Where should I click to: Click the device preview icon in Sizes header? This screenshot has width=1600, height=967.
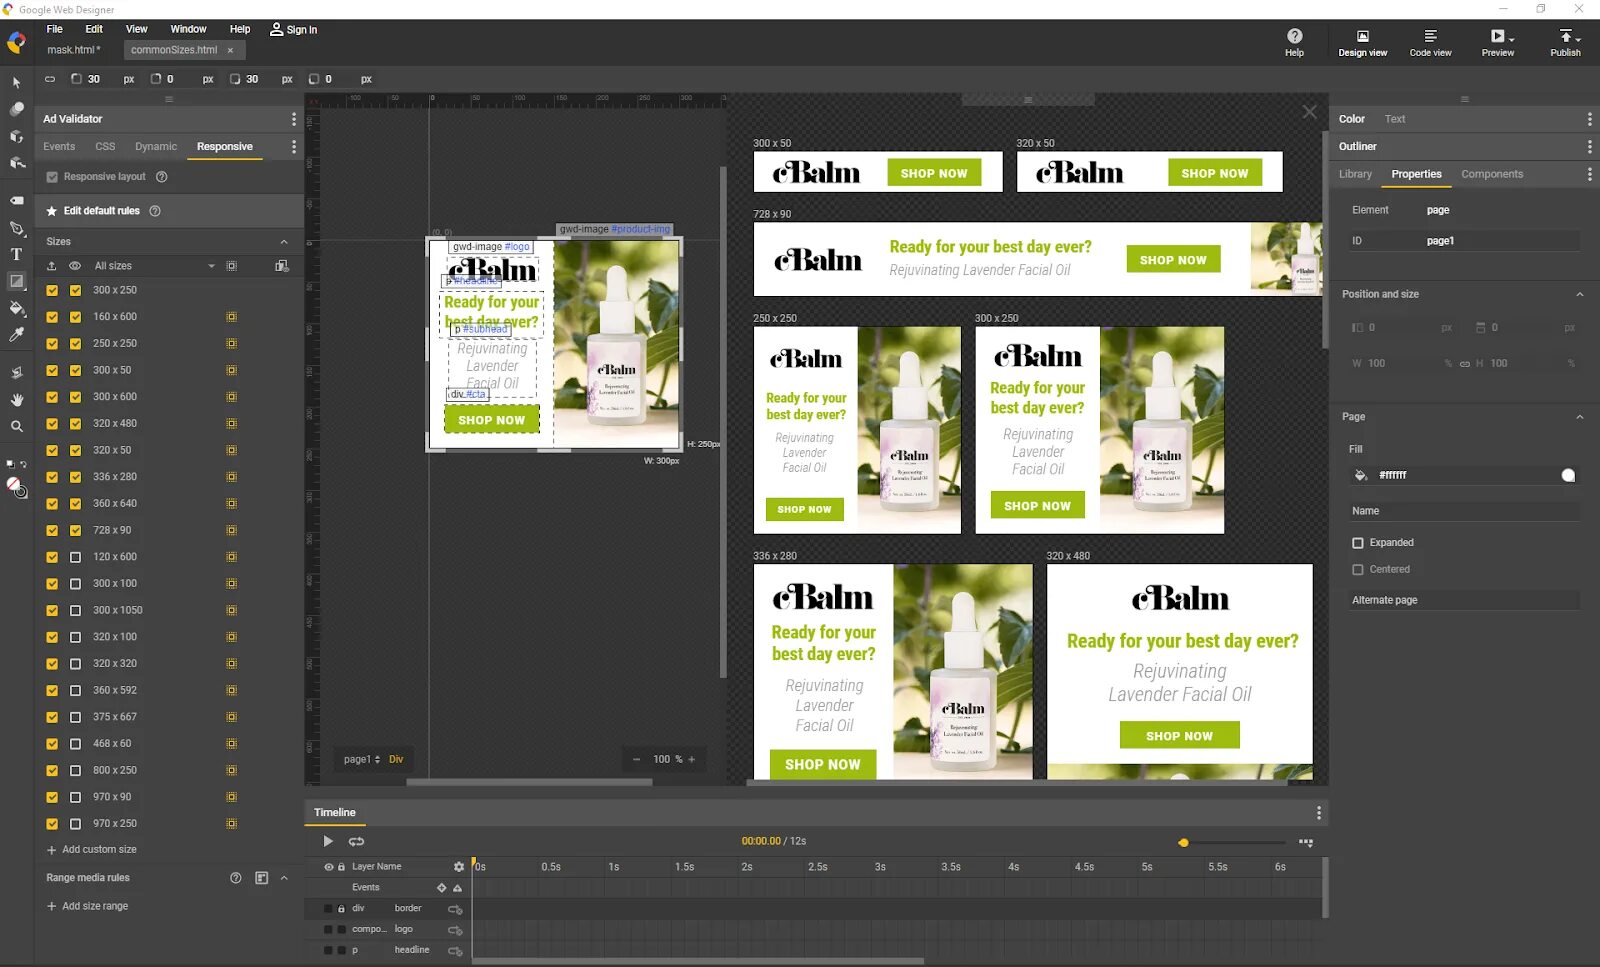[x=282, y=266]
